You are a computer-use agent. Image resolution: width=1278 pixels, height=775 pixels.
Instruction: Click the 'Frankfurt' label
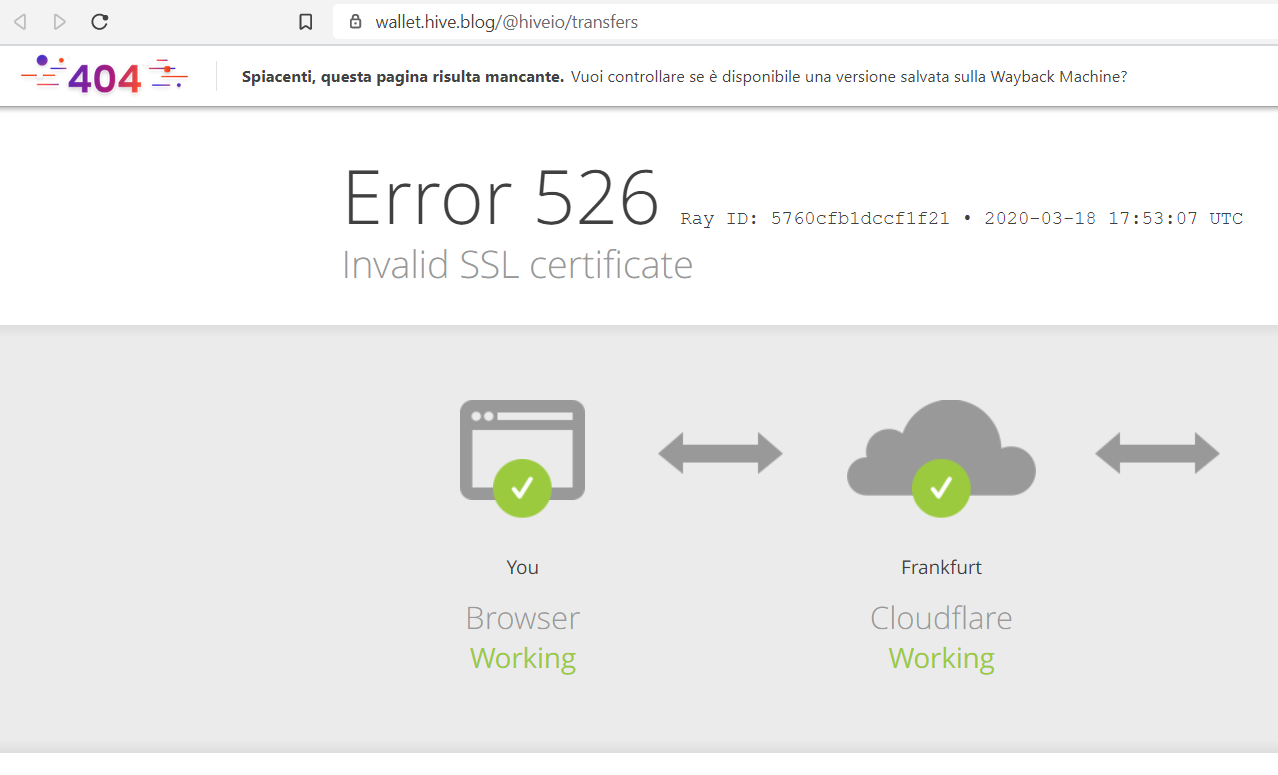[941, 567]
